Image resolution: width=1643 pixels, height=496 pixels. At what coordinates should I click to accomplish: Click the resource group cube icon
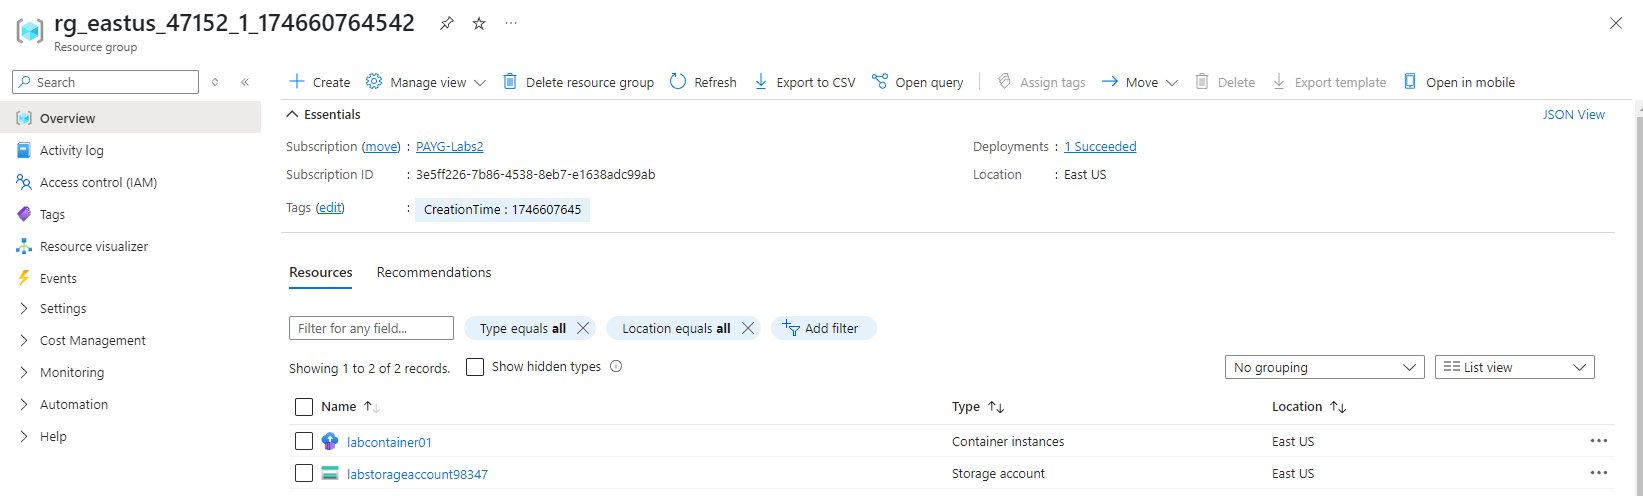pos(29,30)
